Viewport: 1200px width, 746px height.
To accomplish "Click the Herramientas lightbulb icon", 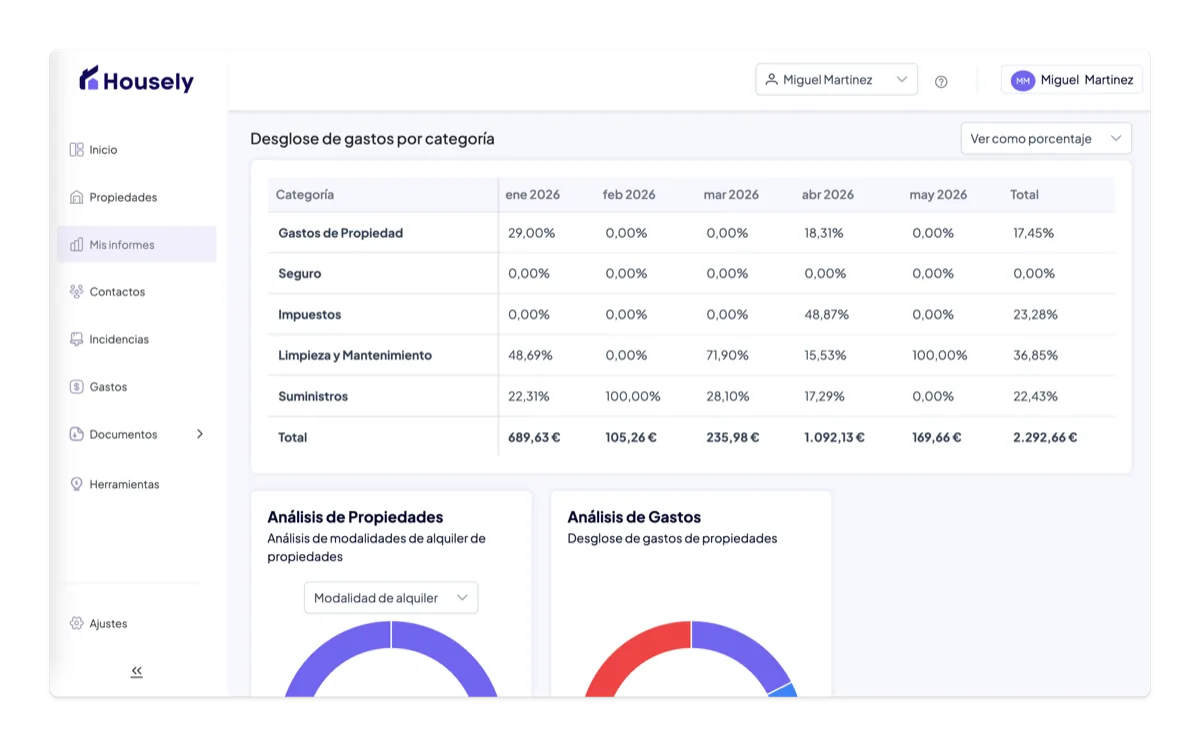I will pos(76,484).
